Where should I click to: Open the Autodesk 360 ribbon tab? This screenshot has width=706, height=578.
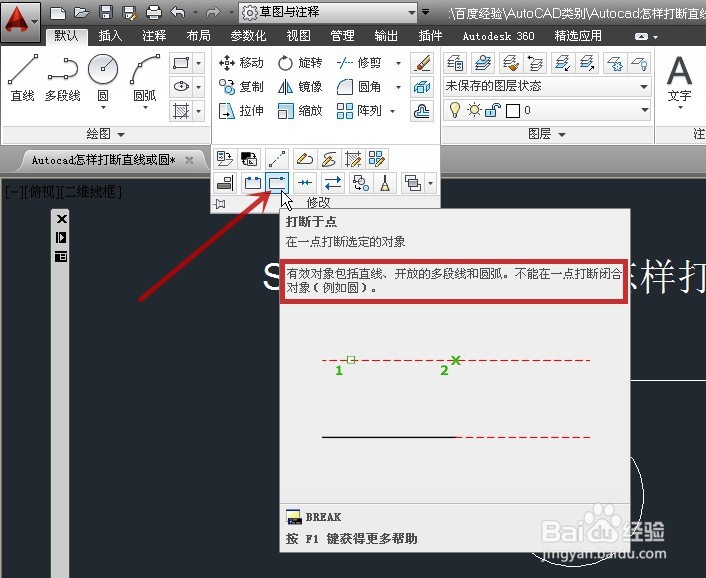pyautogui.click(x=498, y=36)
